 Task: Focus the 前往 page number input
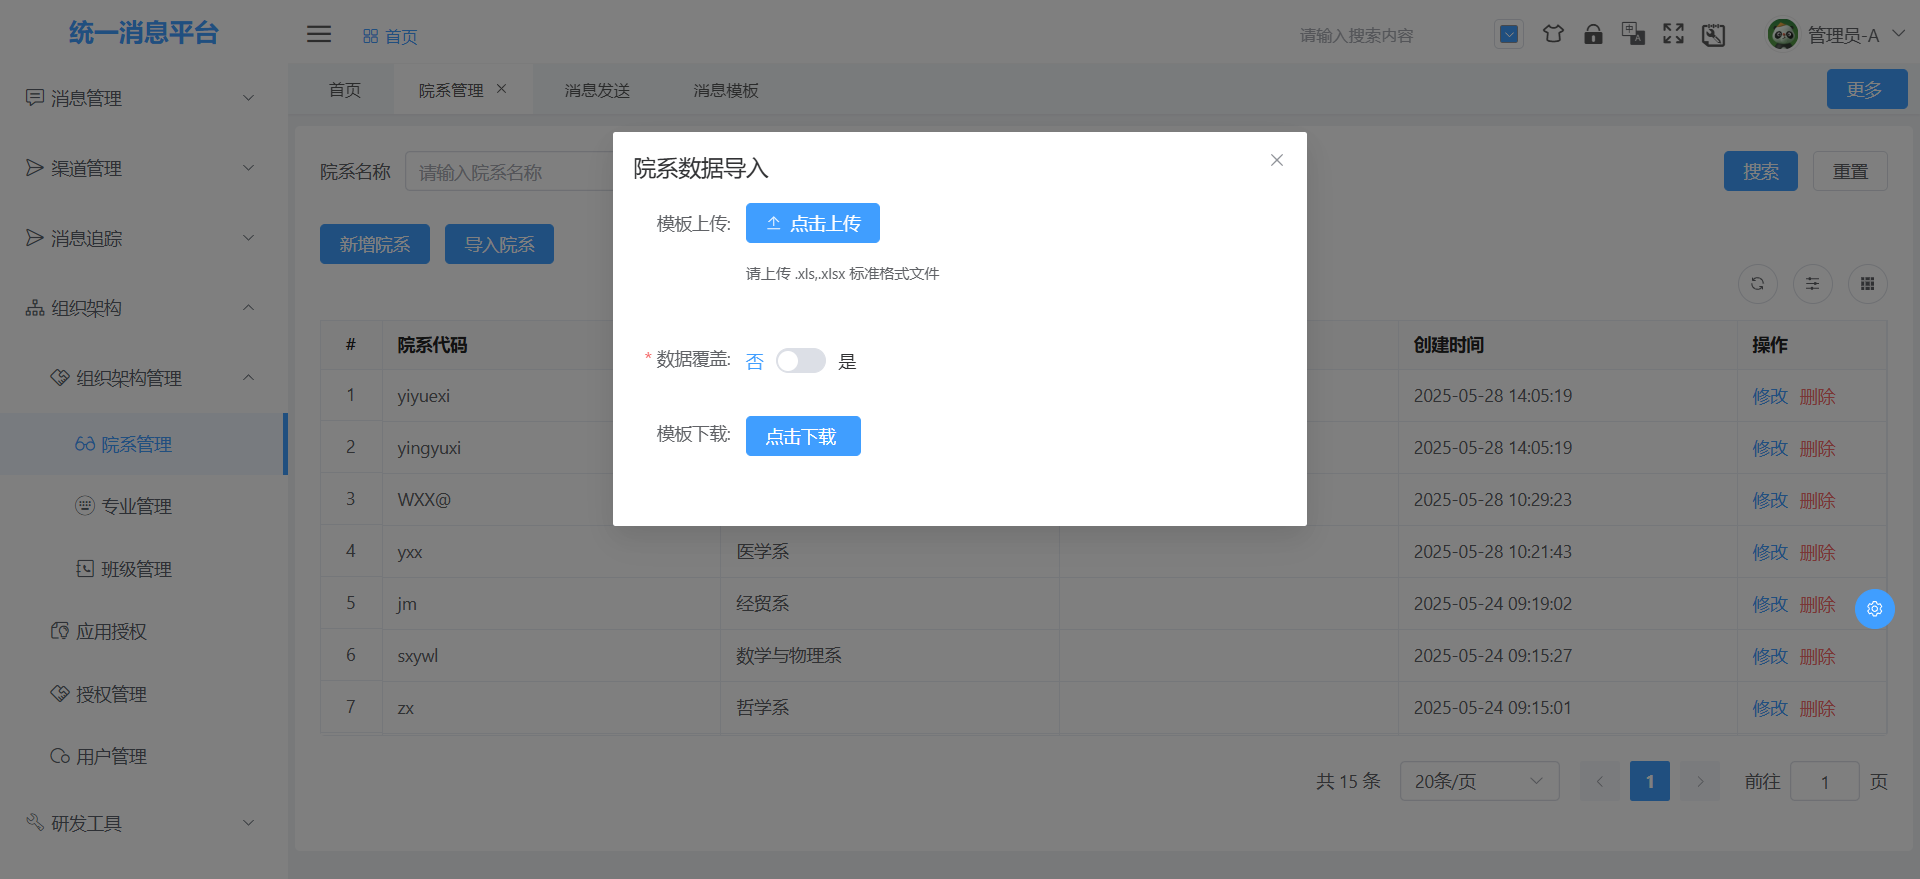tap(1824, 781)
